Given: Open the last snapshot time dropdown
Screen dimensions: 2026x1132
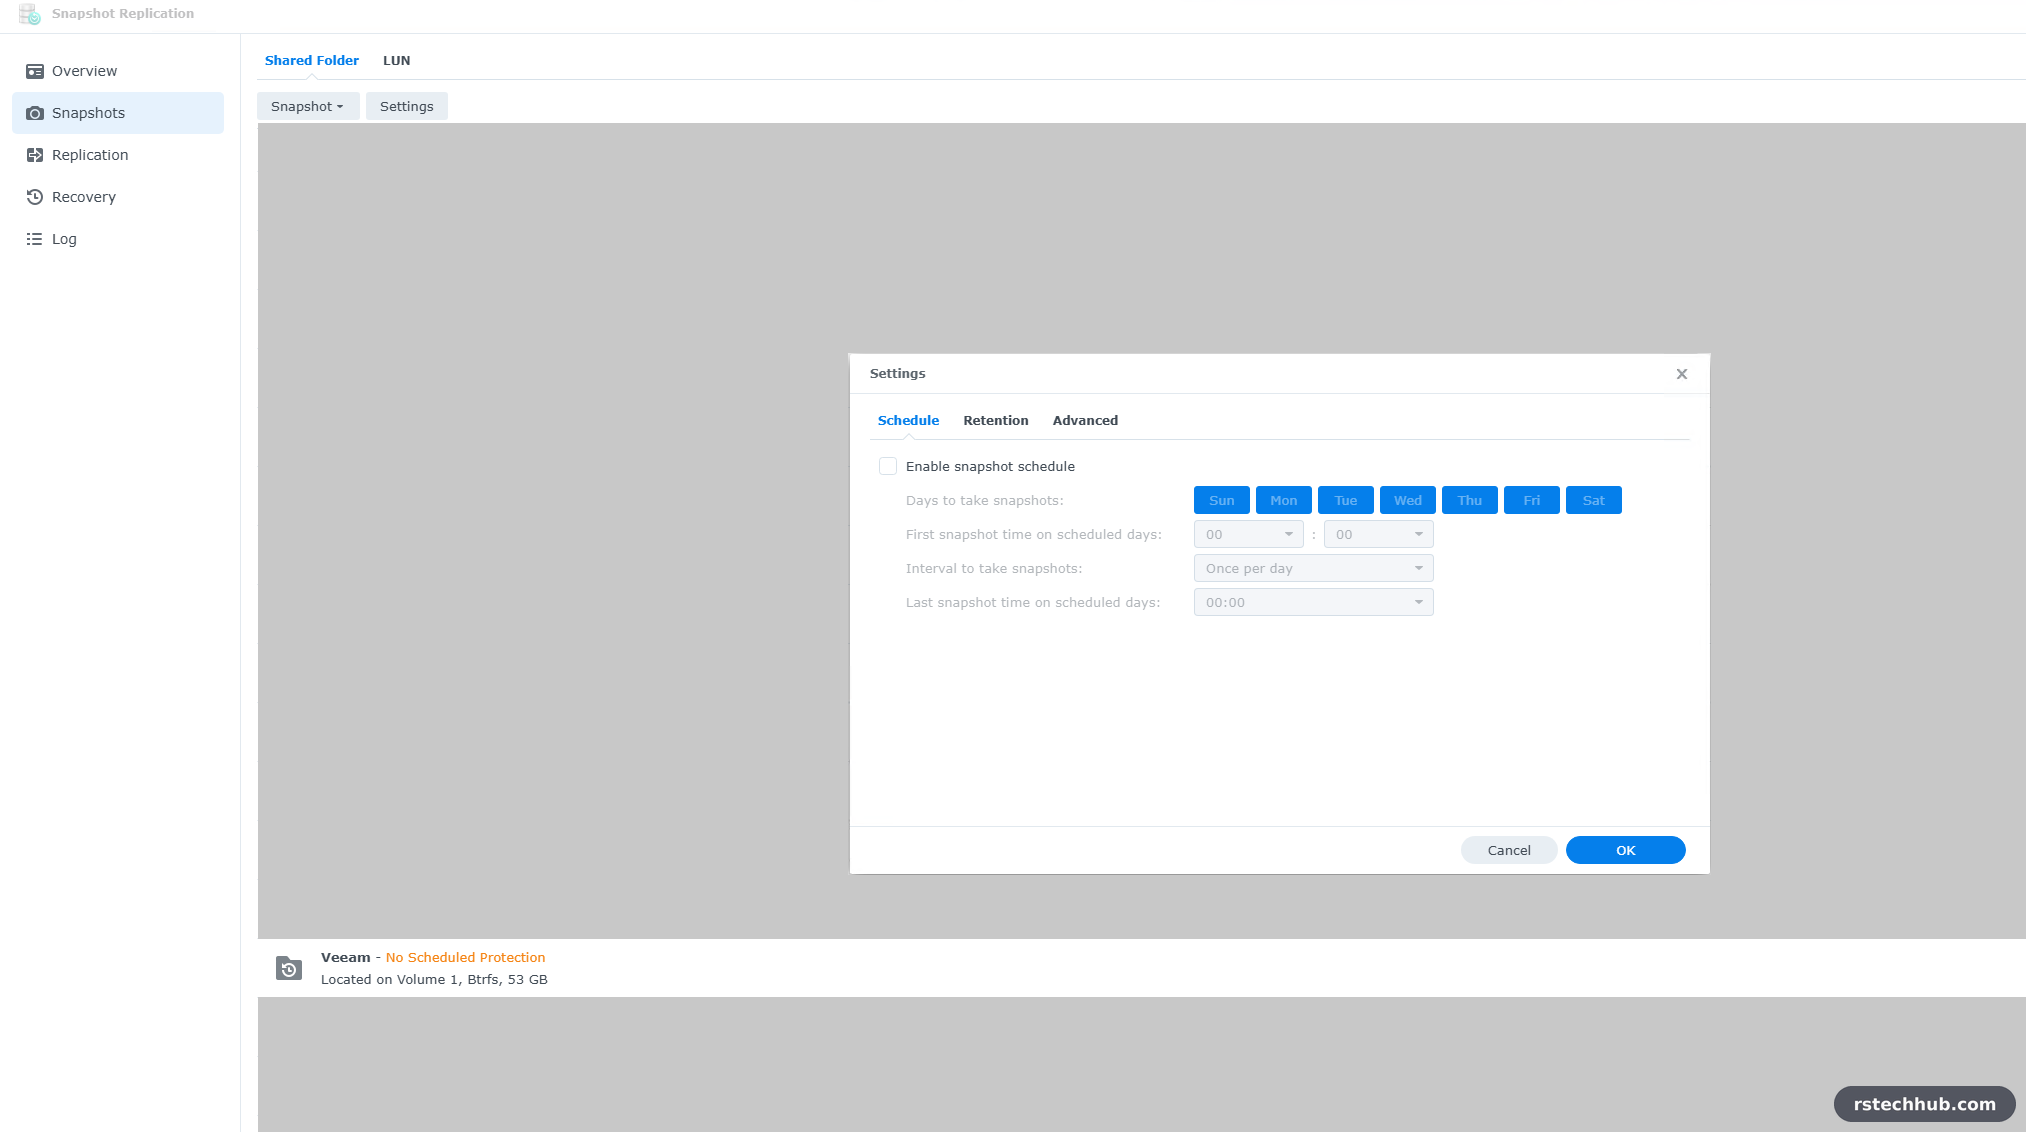Looking at the screenshot, I should coord(1314,602).
